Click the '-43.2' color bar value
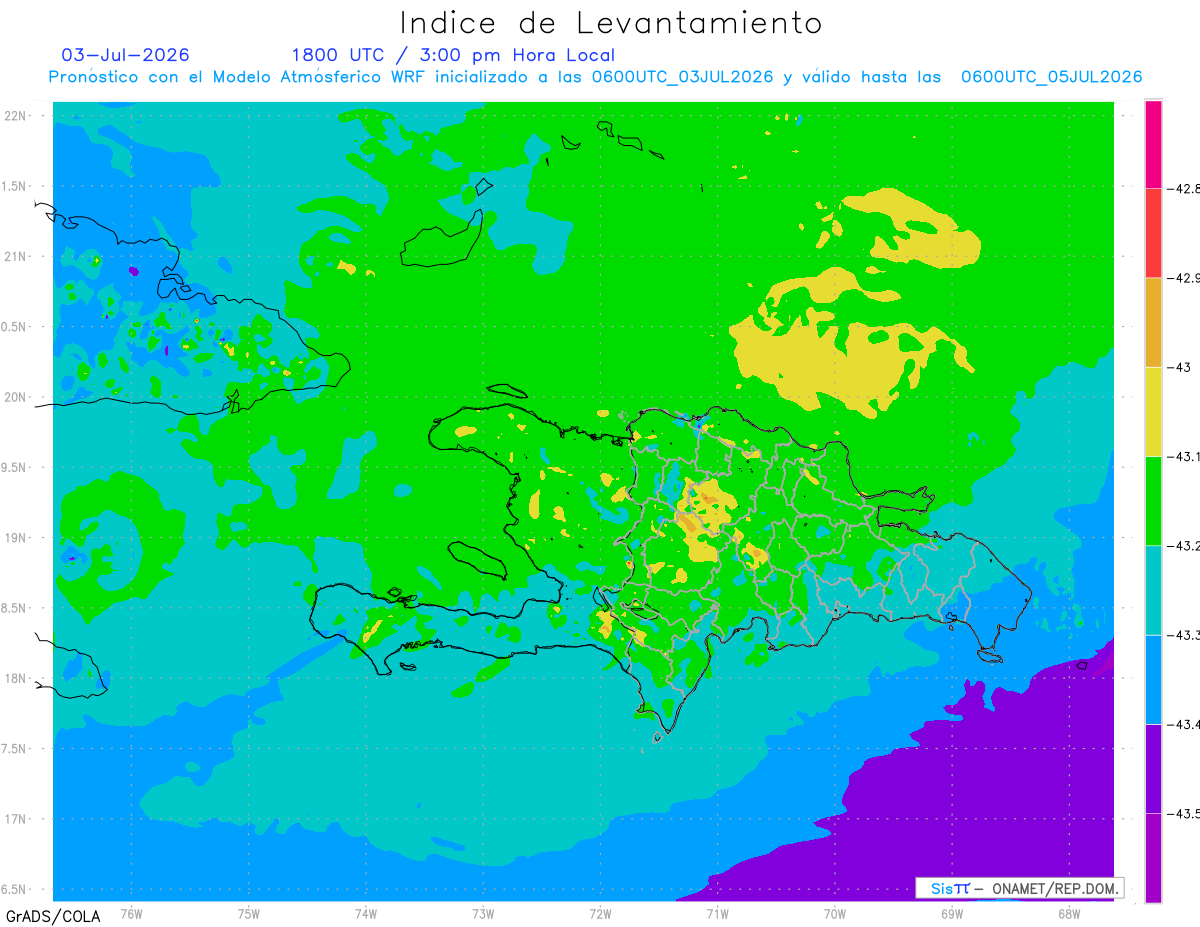This screenshot has width=1200, height=927. 1184,545
